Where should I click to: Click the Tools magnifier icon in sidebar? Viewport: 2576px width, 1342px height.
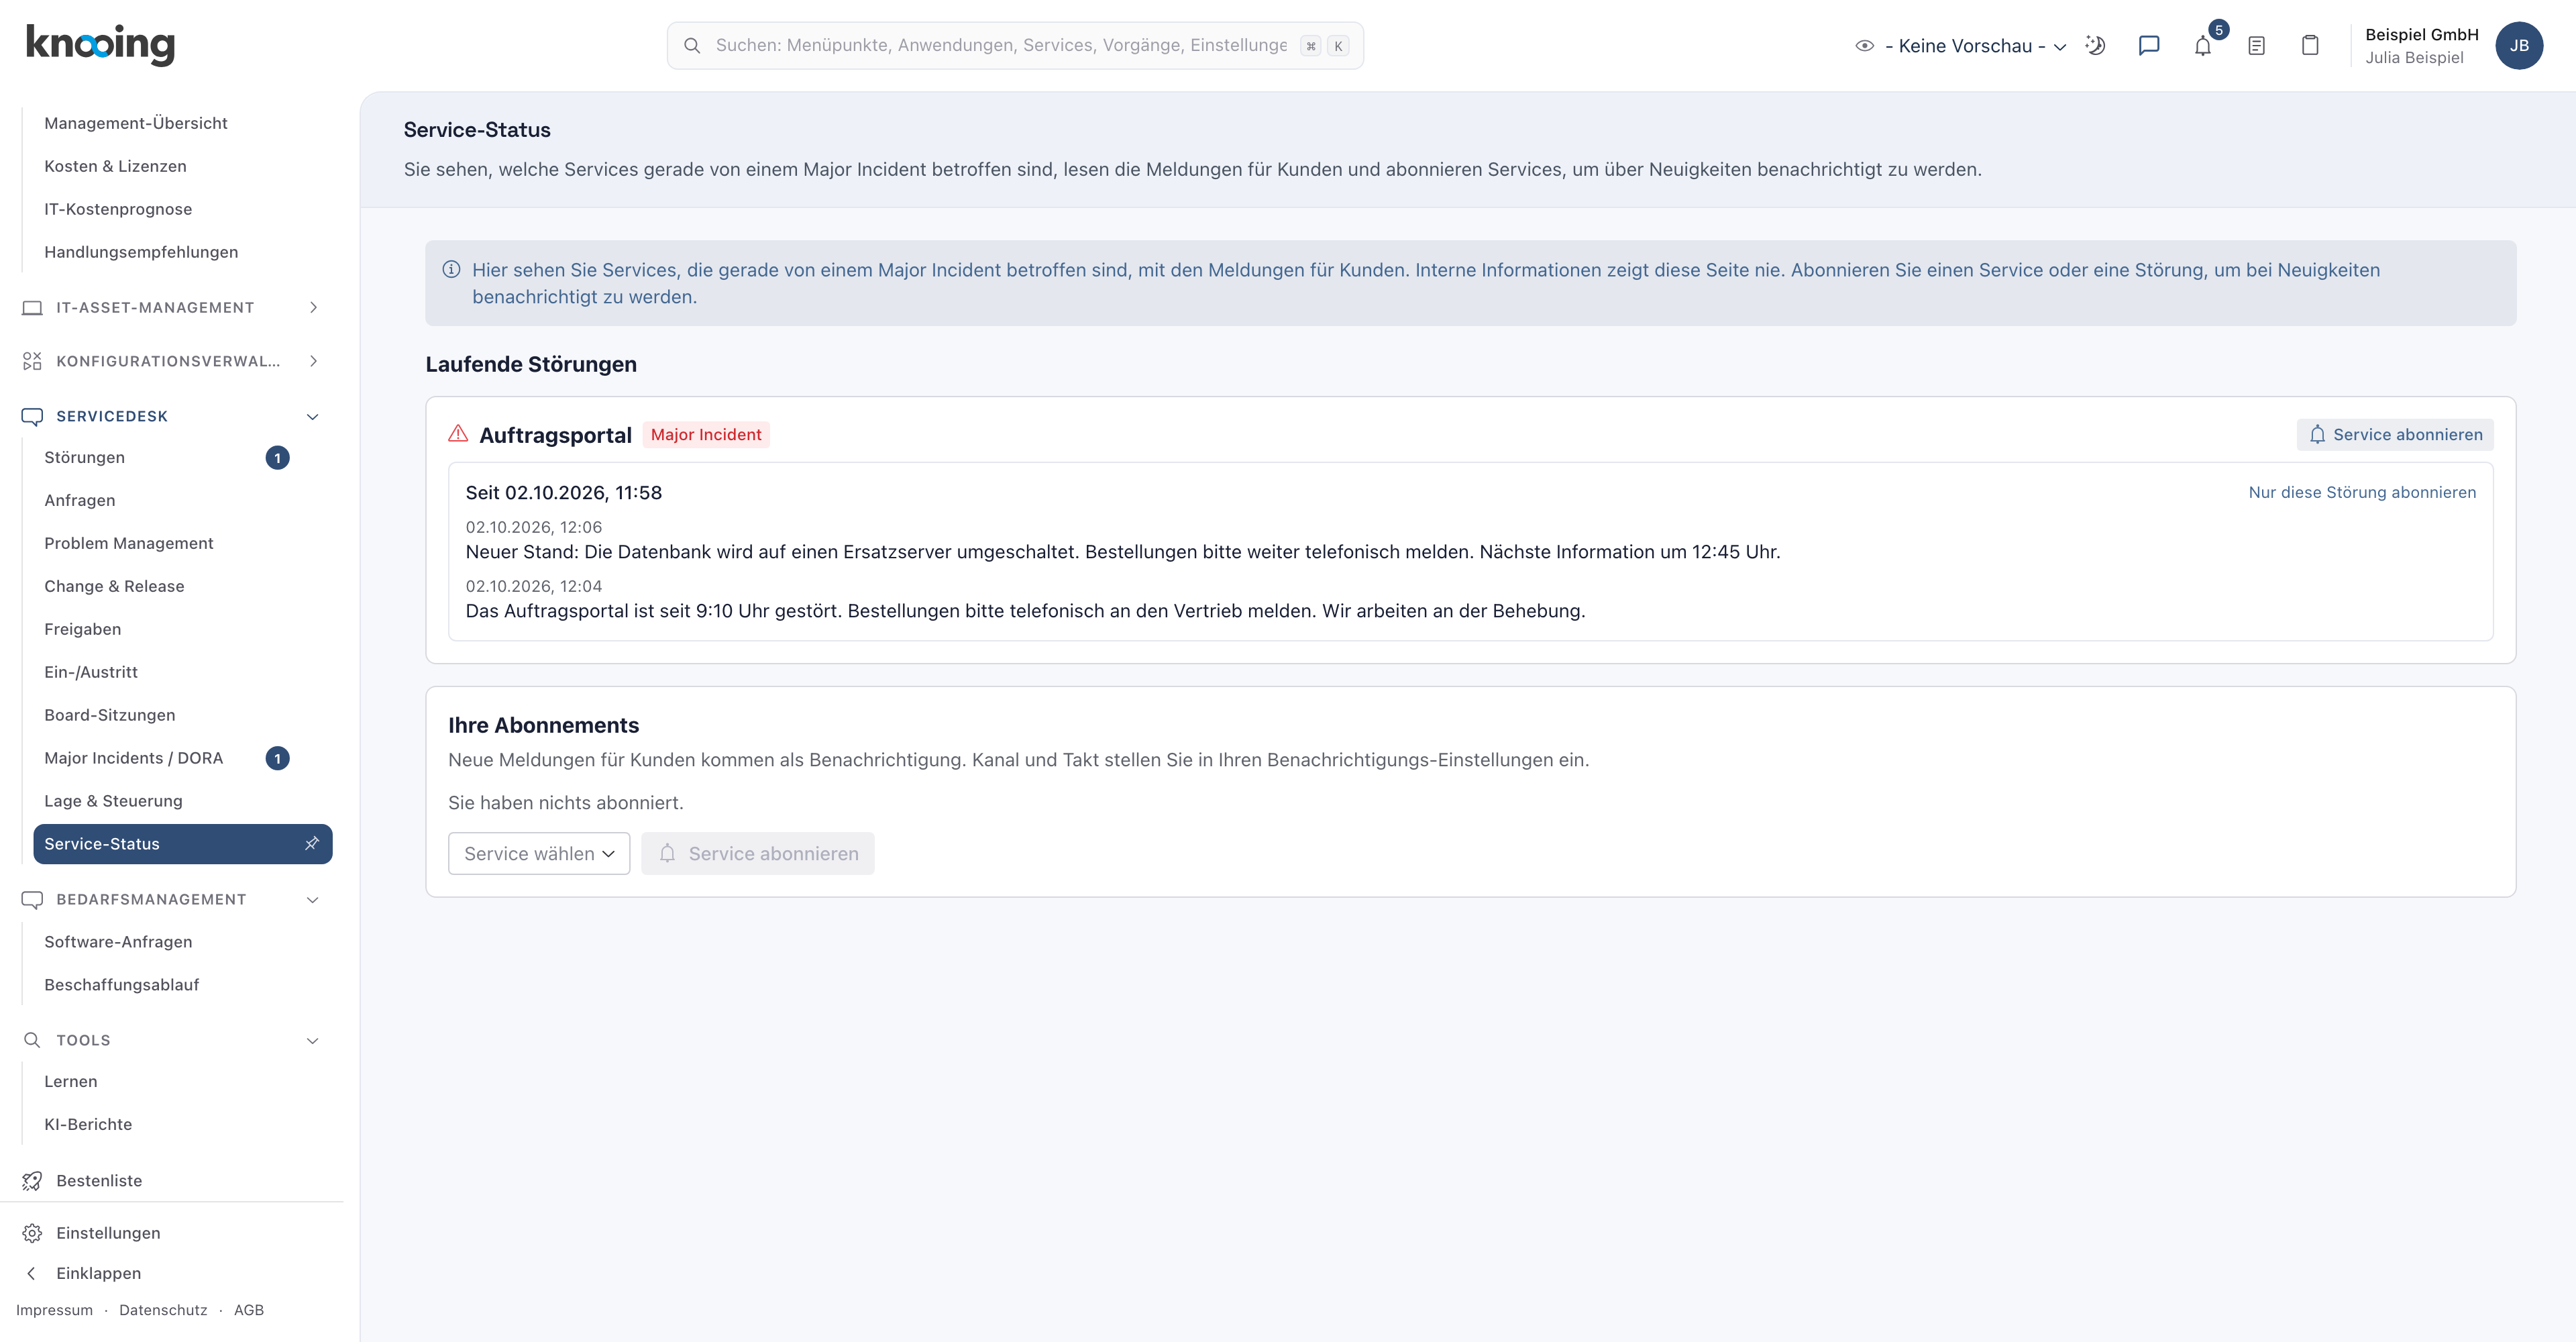pyautogui.click(x=32, y=1040)
